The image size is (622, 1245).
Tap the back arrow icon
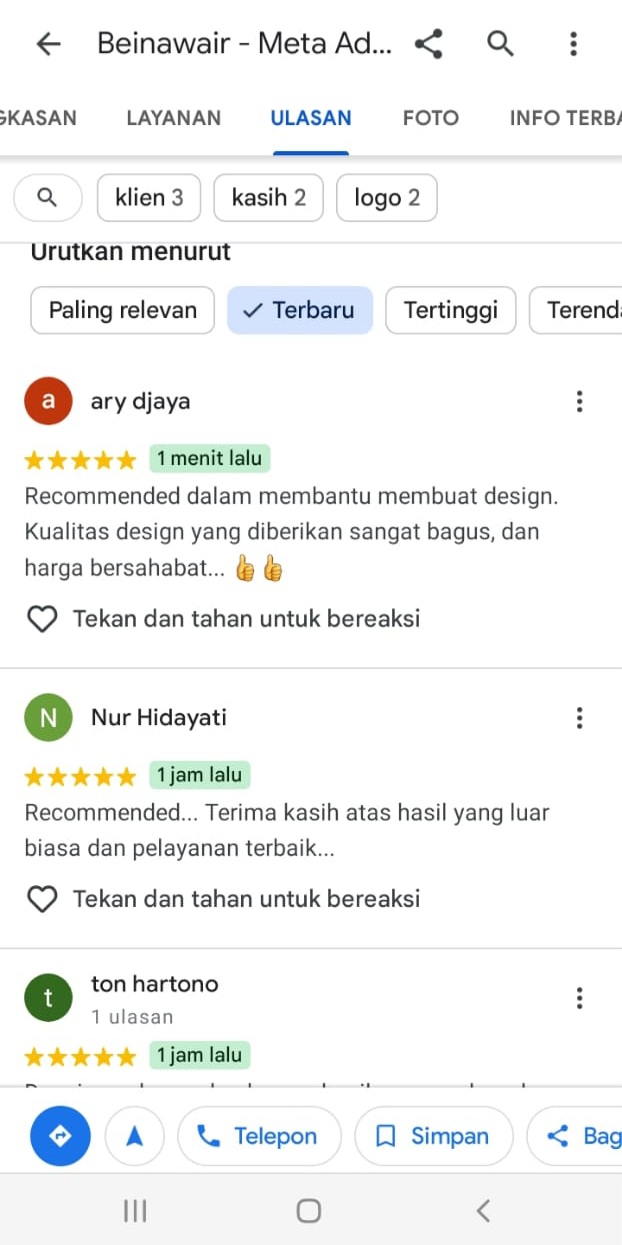click(48, 44)
